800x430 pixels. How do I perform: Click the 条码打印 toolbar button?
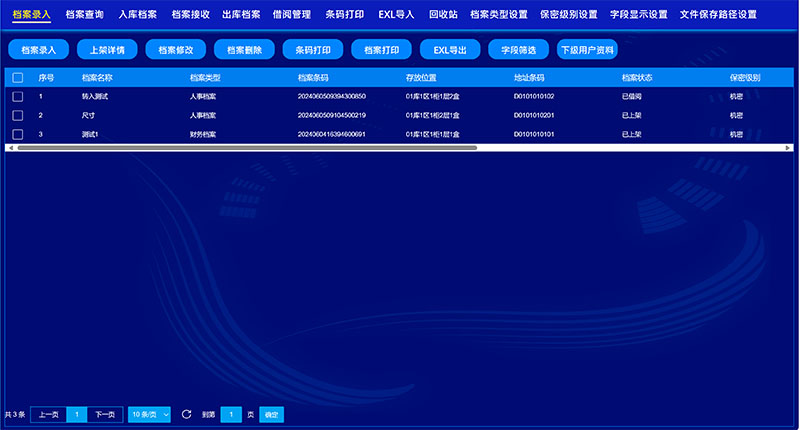pyautogui.click(x=312, y=49)
